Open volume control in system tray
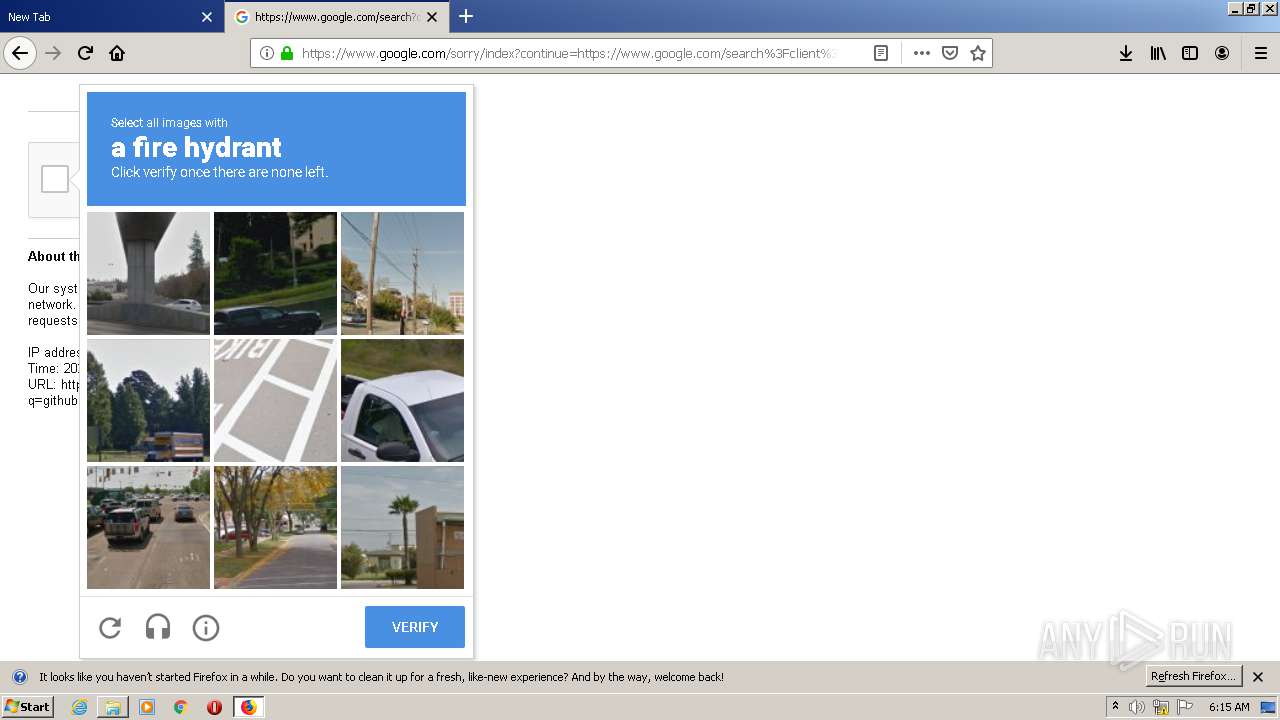The image size is (1280, 720). [1137, 707]
